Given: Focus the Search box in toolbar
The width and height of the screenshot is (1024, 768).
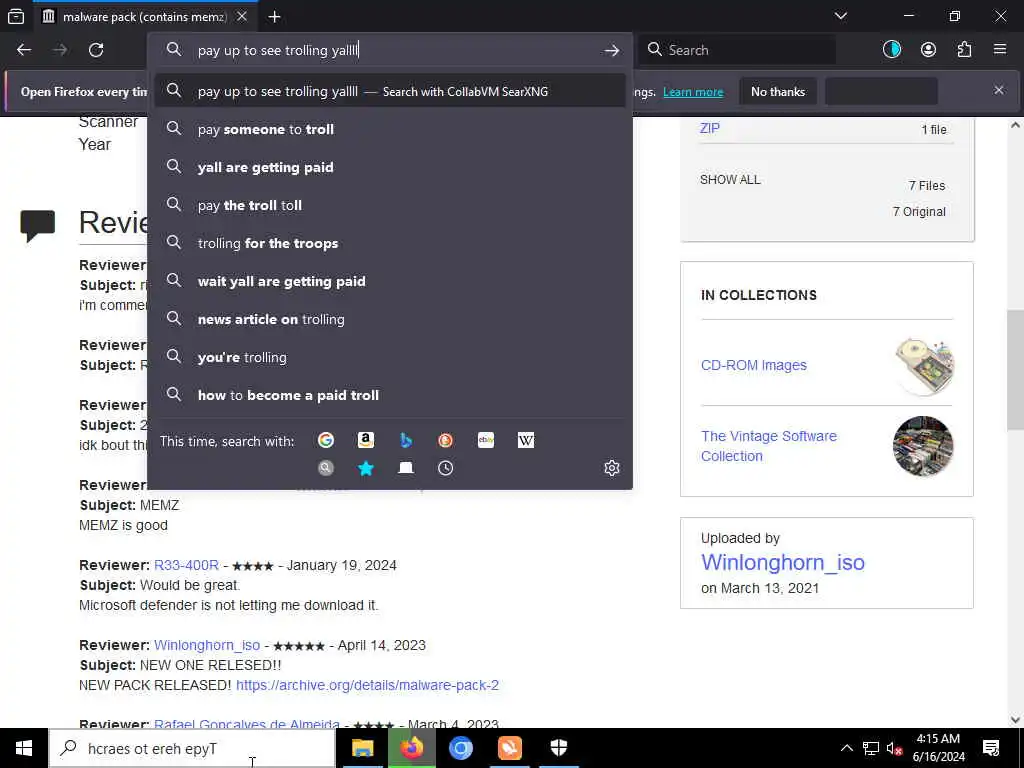Looking at the screenshot, I should point(738,50).
